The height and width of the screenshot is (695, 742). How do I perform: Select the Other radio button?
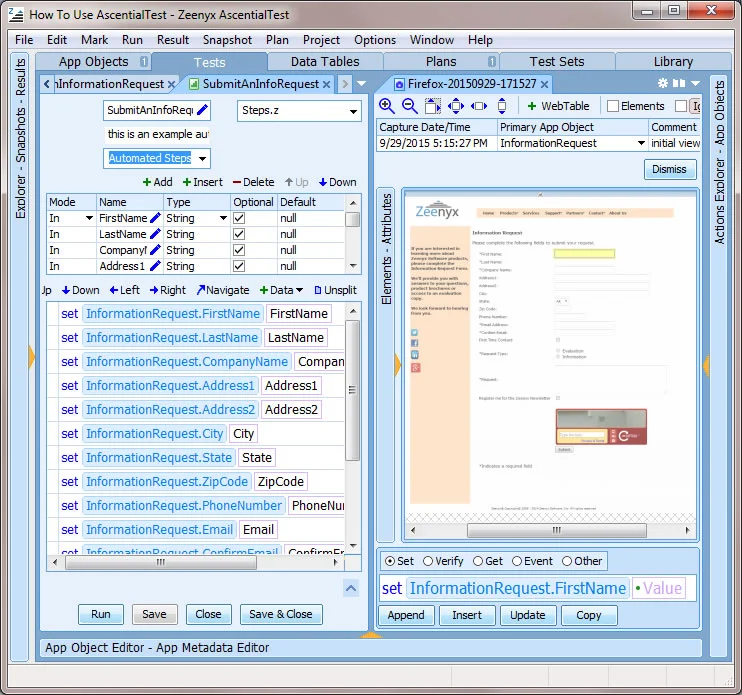click(567, 561)
